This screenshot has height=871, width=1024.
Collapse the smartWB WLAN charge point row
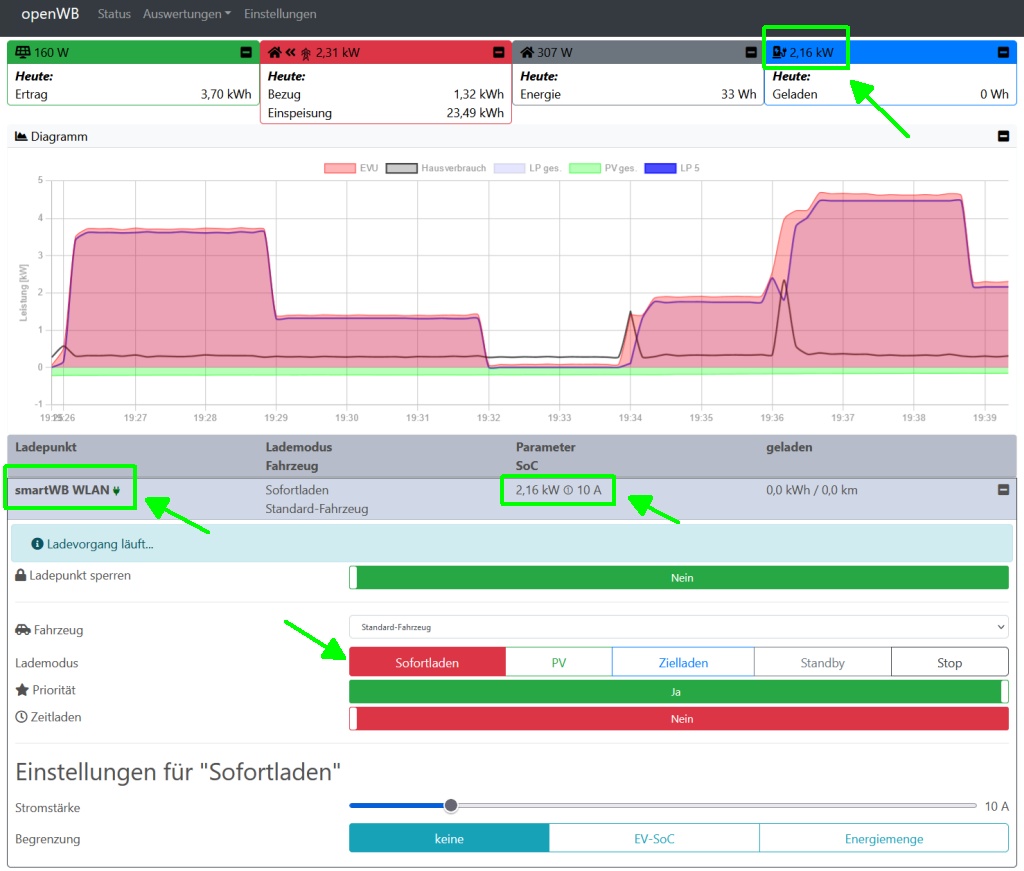click(1003, 490)
